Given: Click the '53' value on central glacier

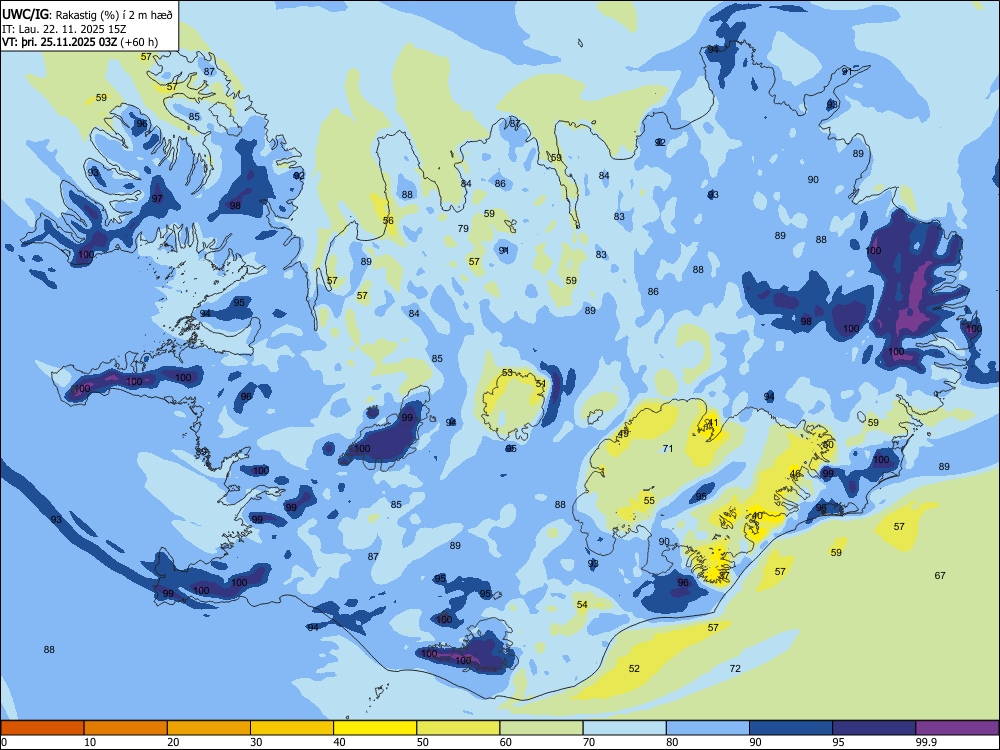Looking at the screenshot, I should 507,372.
